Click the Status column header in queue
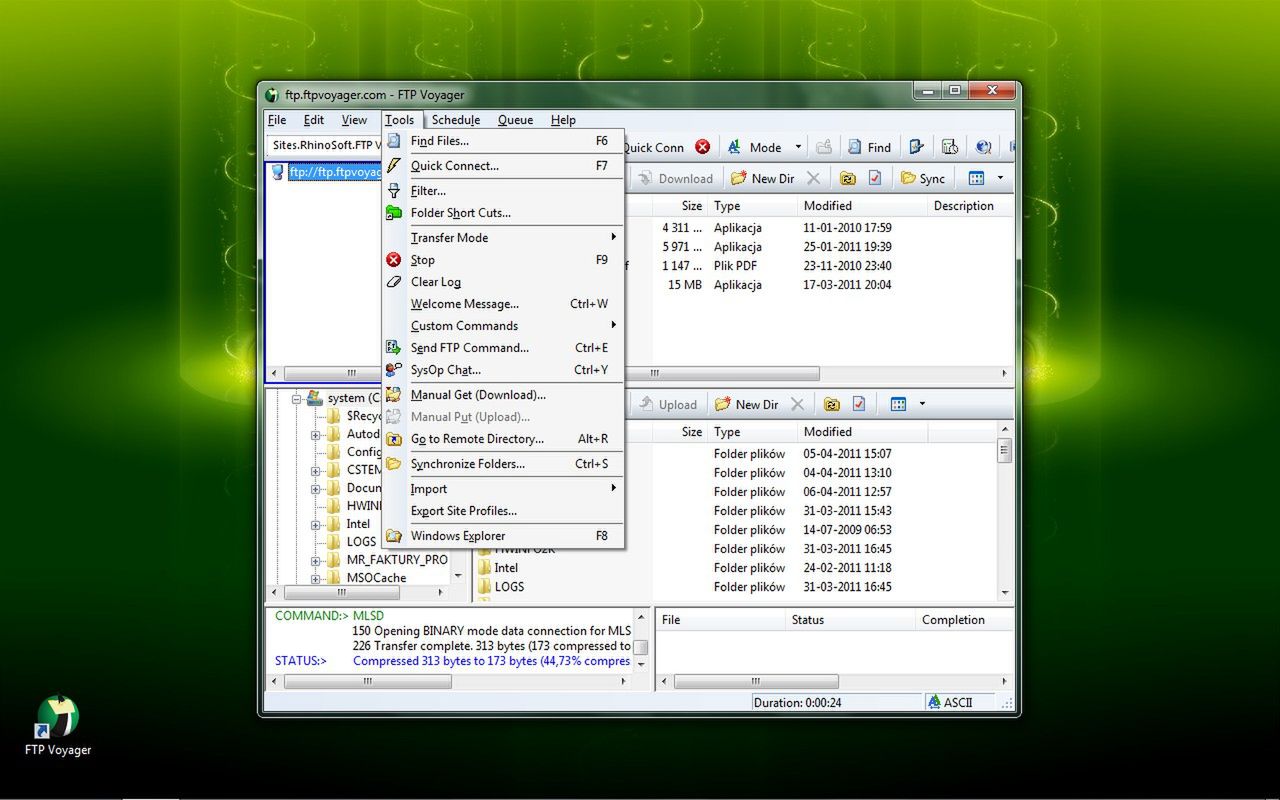 [849, 620]
